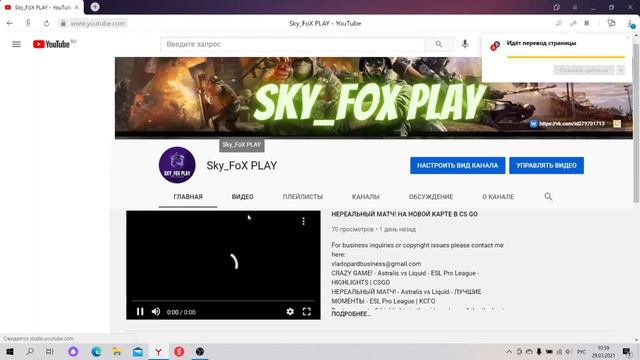Open Yandex browser menu icon in title bar
This screenshot has width=640, height=360.
pyautogui.click(x=575, y=7)
